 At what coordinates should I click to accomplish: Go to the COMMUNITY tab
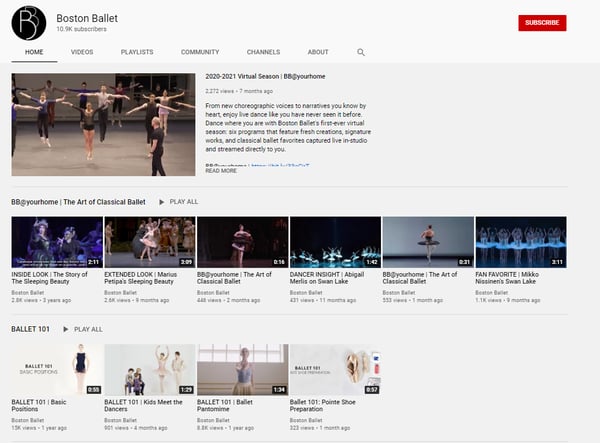click(x=200, y=52)
